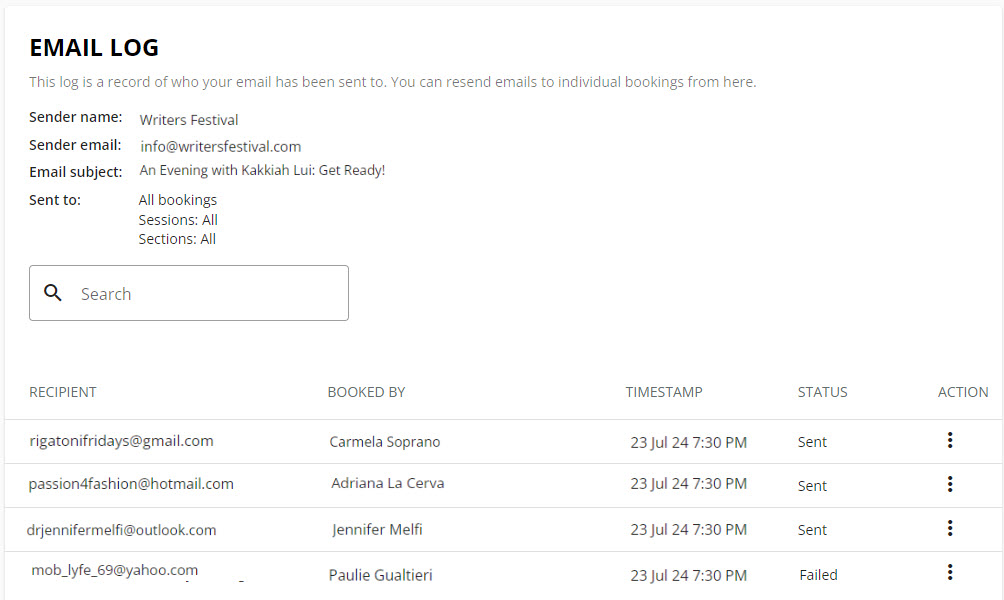1004x600 pixels.
Task: Click the STATUS column header
Action: tap(822, 392)
